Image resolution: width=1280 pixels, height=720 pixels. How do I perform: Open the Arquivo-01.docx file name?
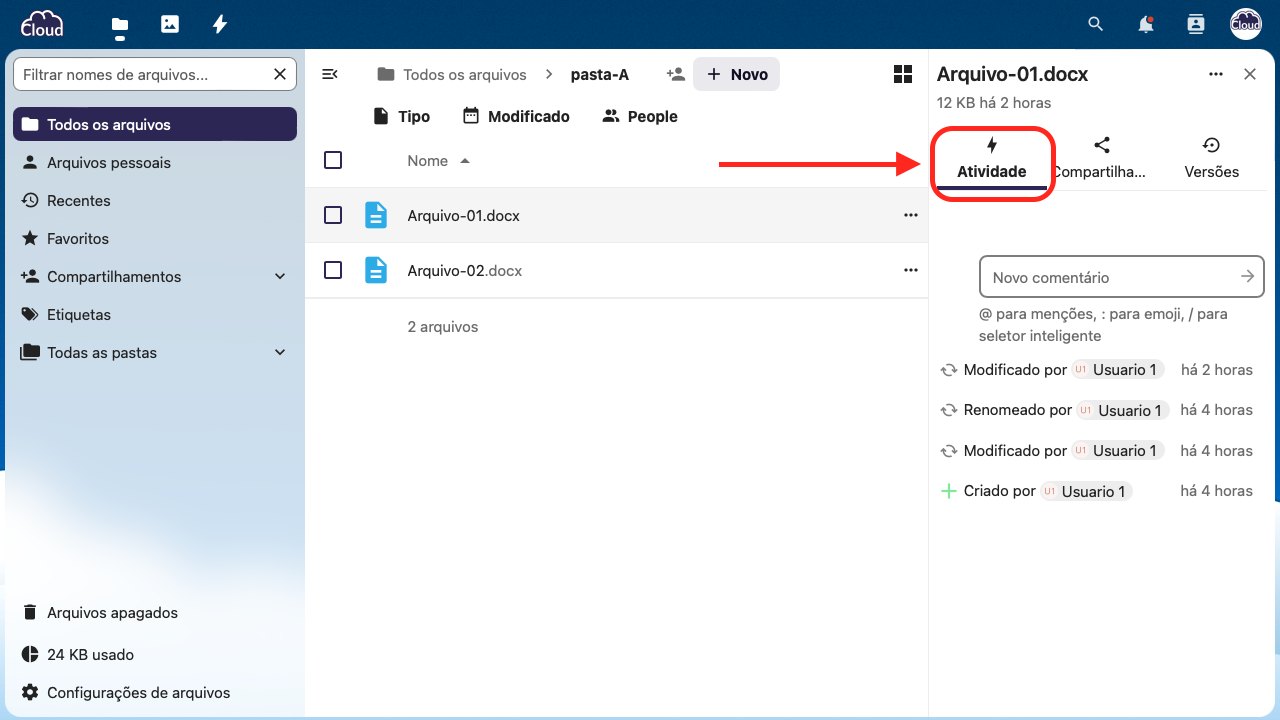(x=463, y=215)
